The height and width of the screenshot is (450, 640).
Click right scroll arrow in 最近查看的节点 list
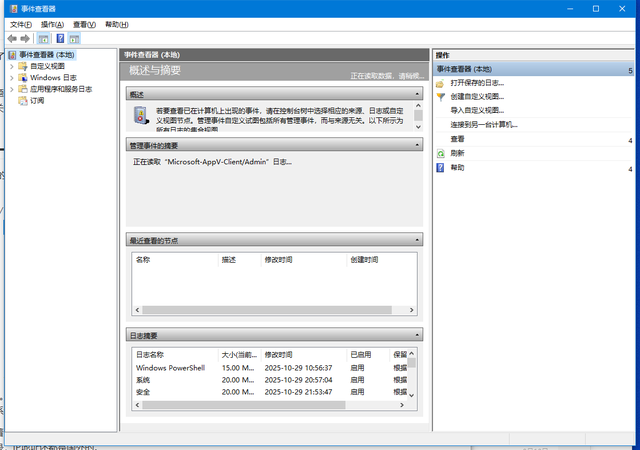(x=411, y=310)
